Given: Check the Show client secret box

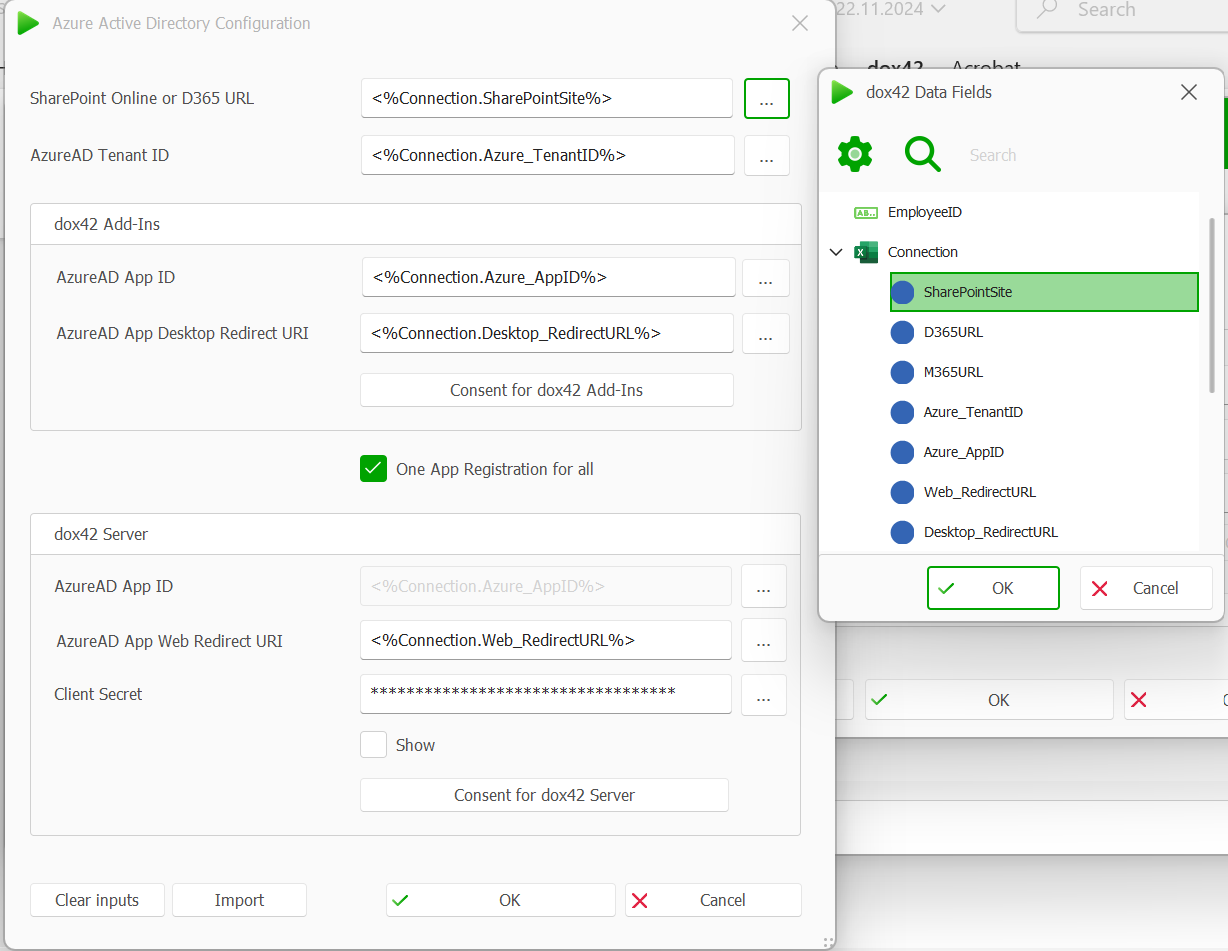Looking at the screenshot, I should [x=373, y=745].
